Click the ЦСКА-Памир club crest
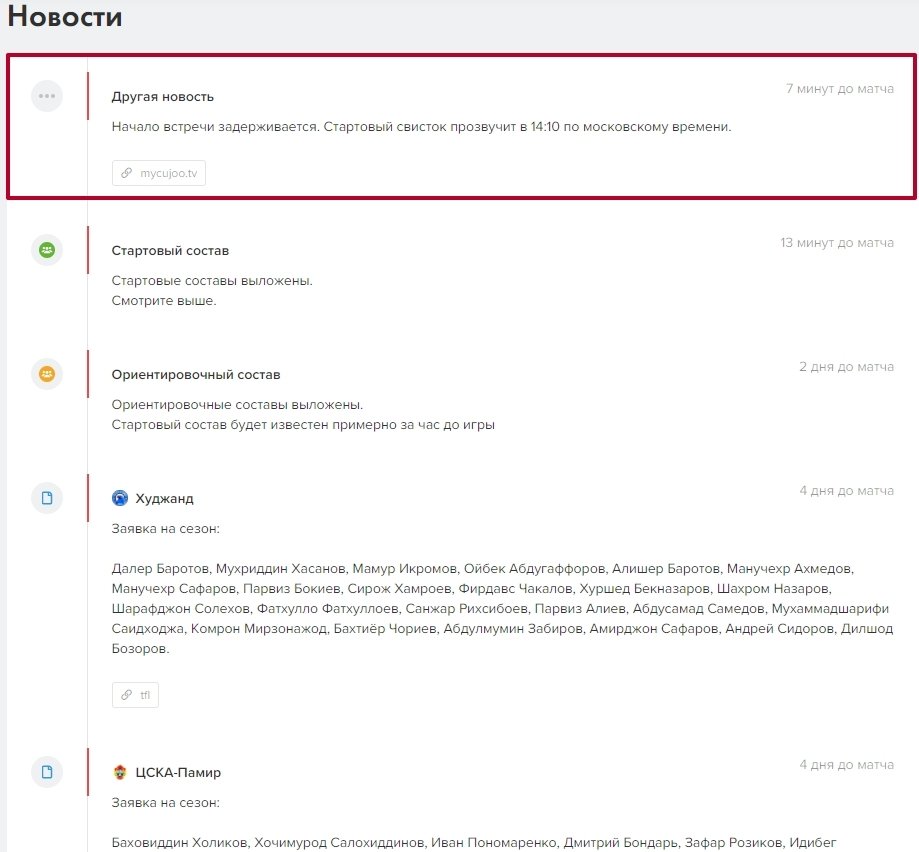This screenshot has width=919, height=852. [121, 772]
